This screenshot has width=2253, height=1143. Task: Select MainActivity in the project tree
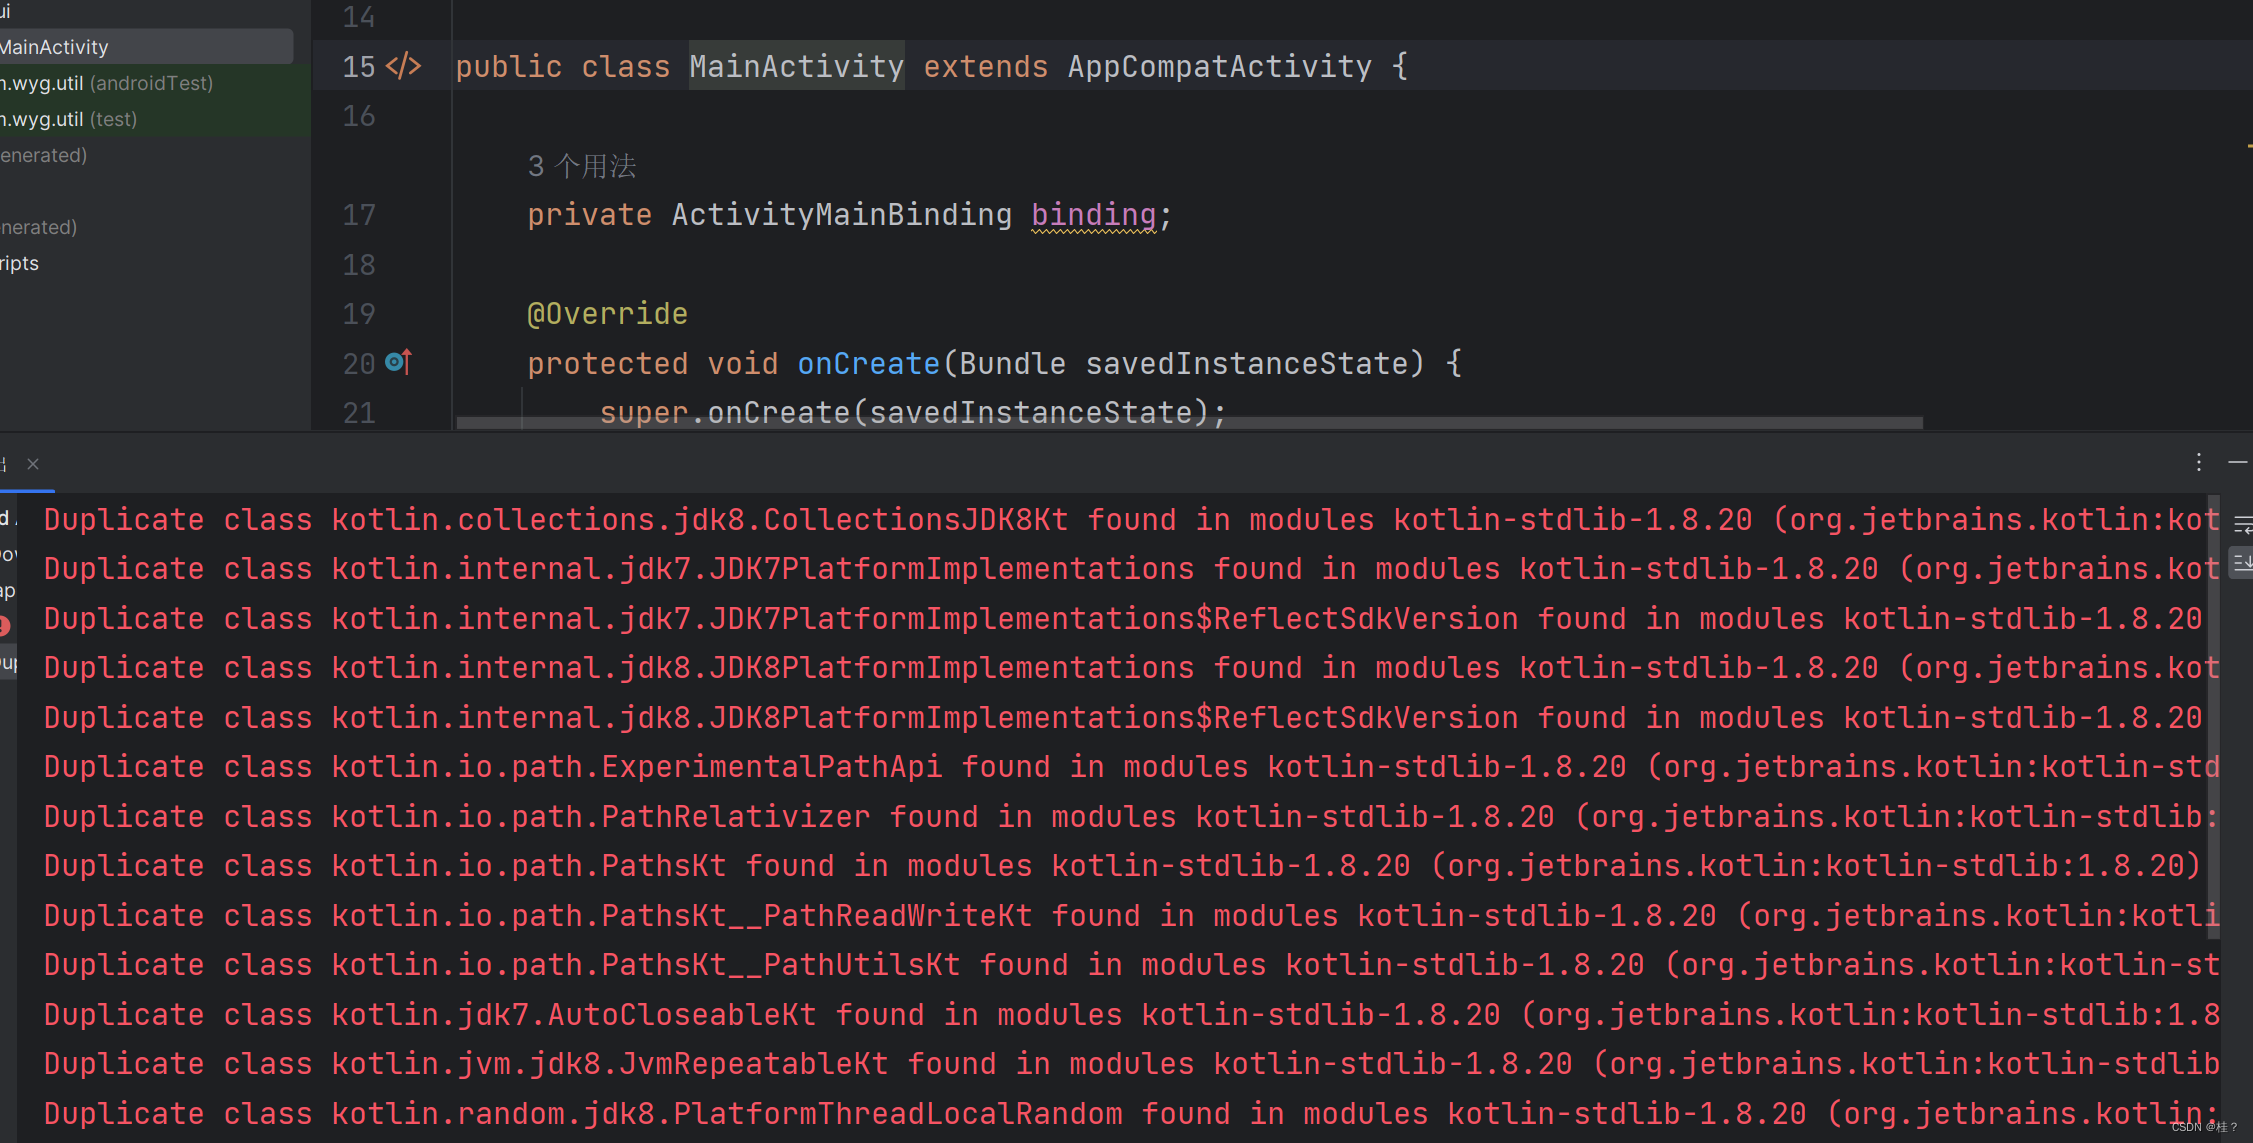point(146,46)
